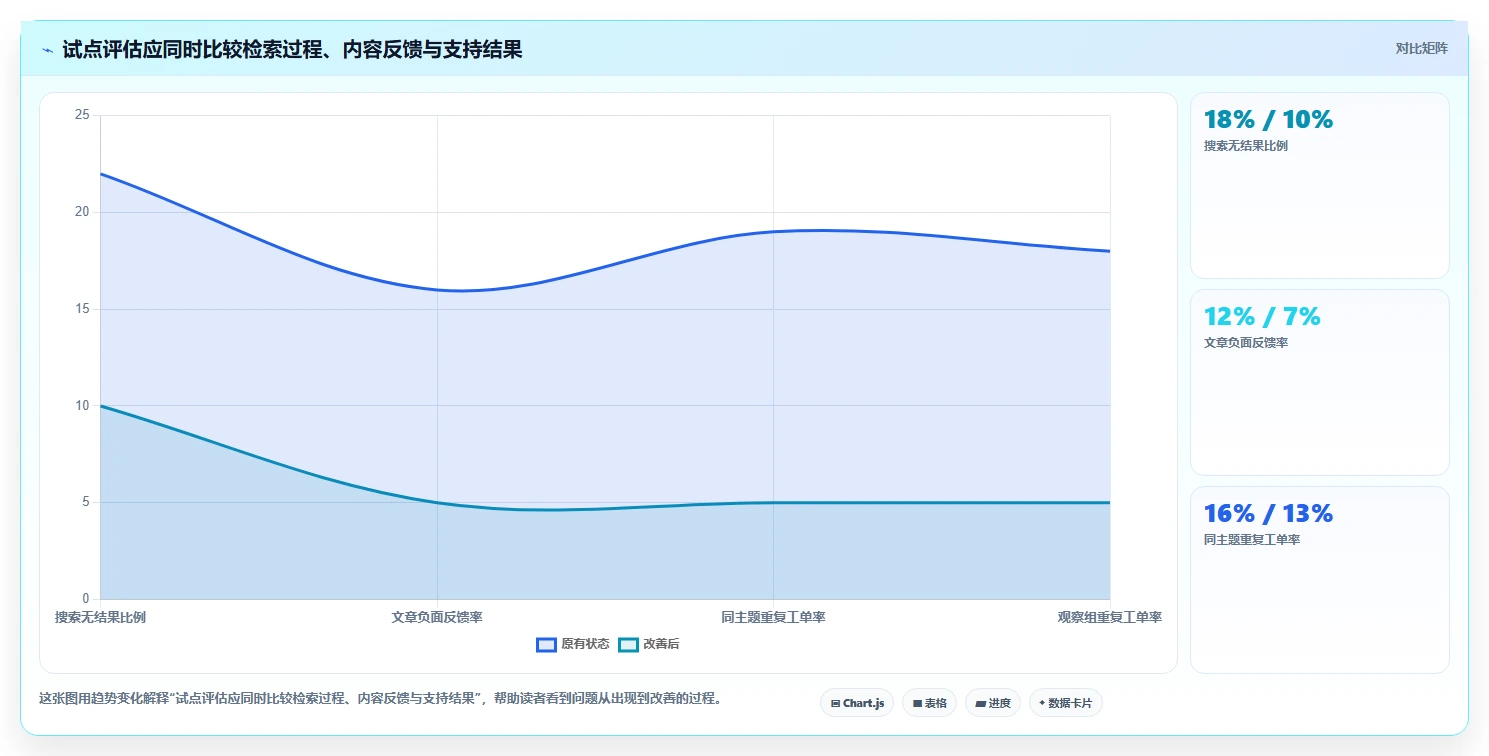Click the lightning icon beside the title
Viewport: 1489px width, 756px height.
point(47,50)
